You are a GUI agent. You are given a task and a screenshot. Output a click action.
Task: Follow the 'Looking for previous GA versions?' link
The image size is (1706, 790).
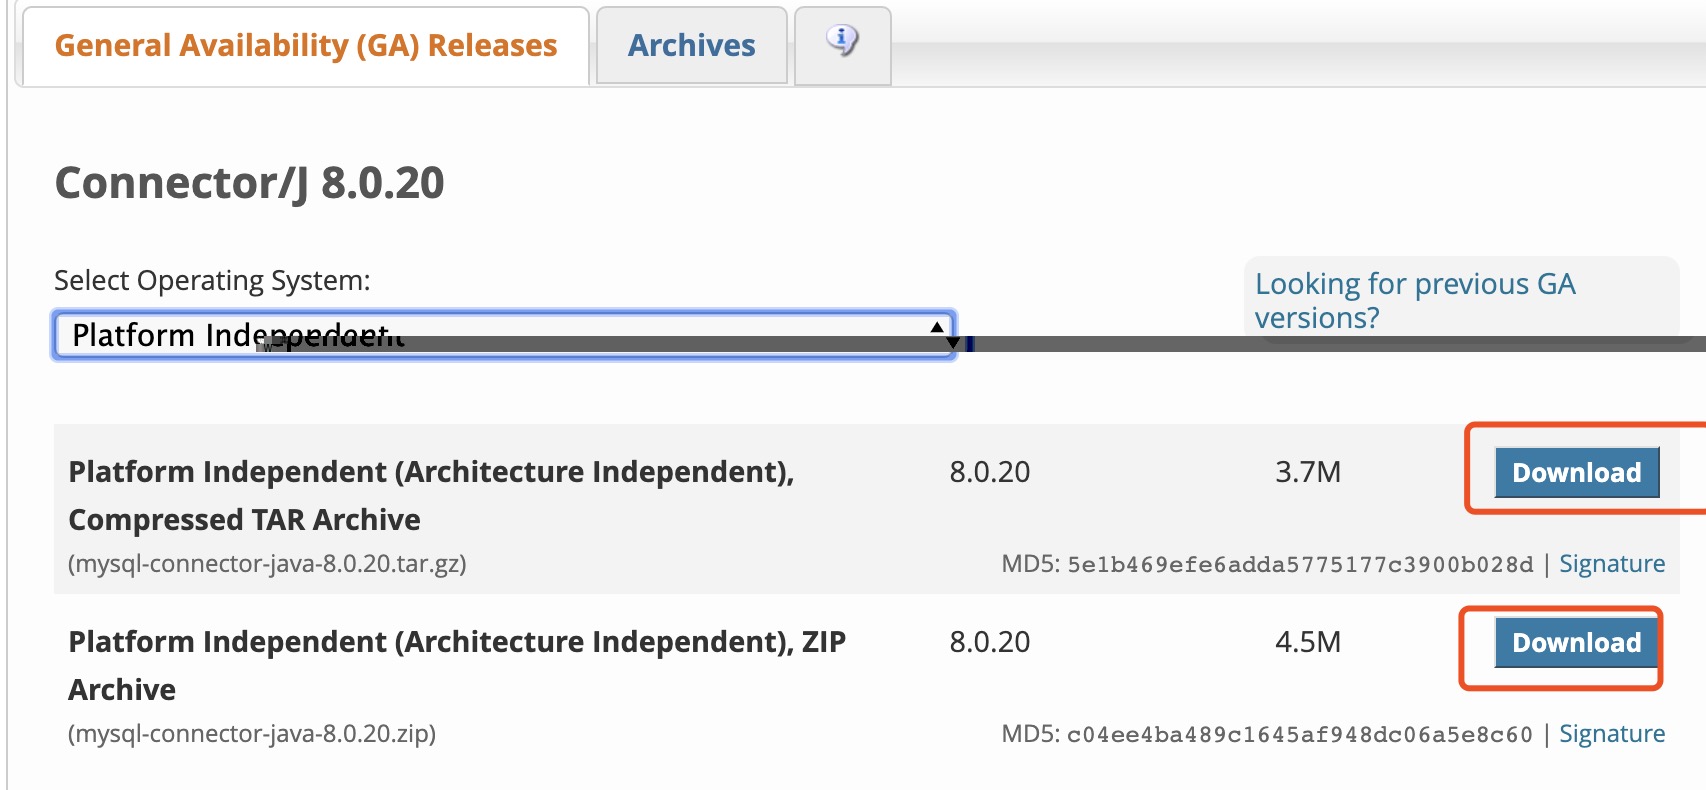[x=1414, y=301]
